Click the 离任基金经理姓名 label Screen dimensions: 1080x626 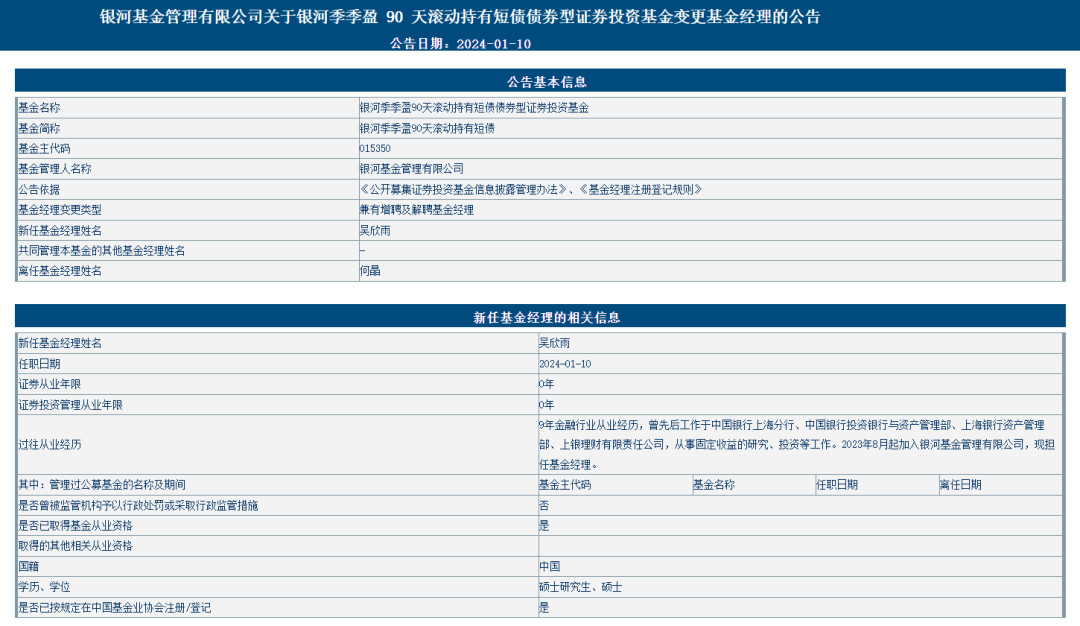60,271
